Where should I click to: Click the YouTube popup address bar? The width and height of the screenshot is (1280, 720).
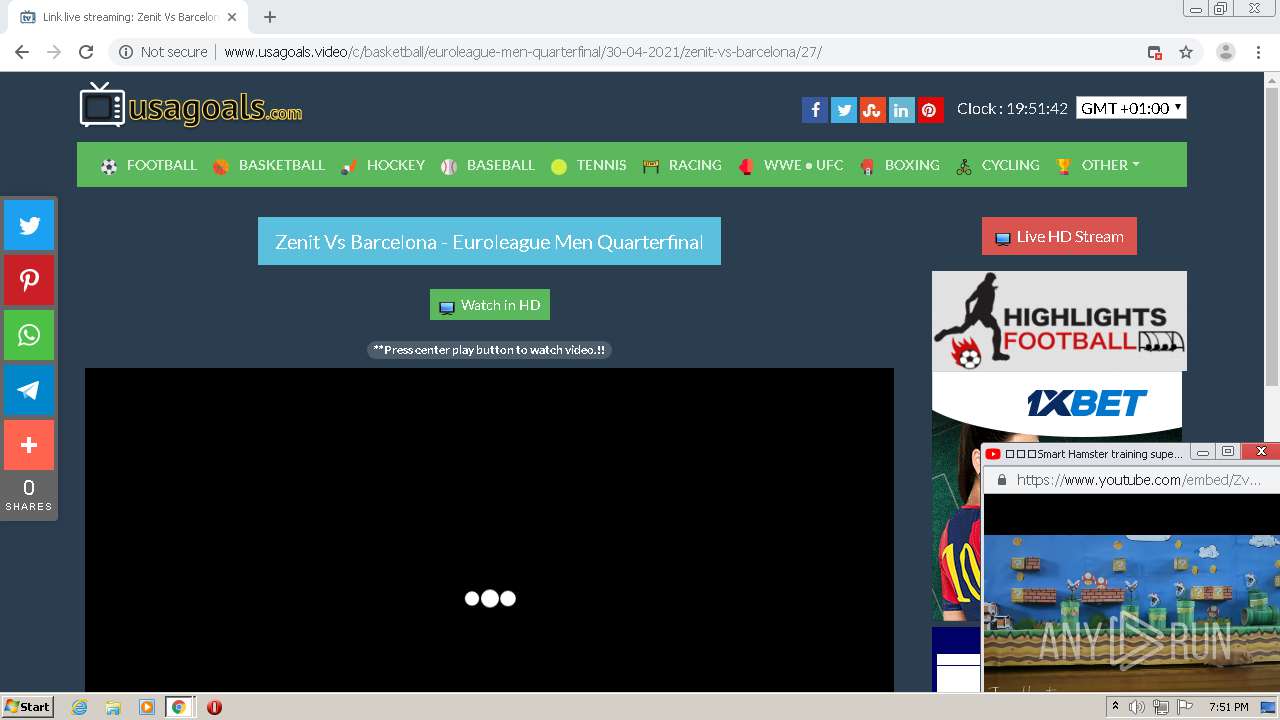pyautogui.click(x=1139, y=480)
